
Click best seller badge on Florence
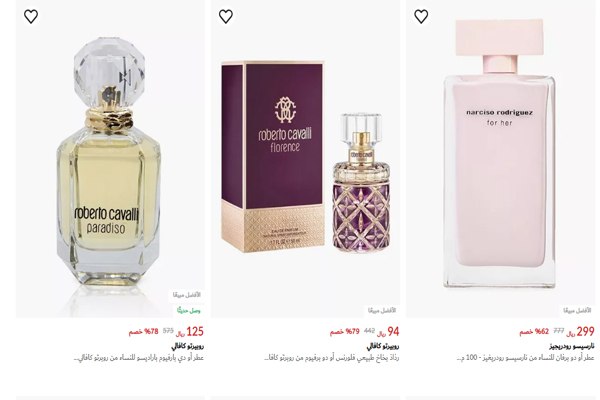click(x=382, y=310)
